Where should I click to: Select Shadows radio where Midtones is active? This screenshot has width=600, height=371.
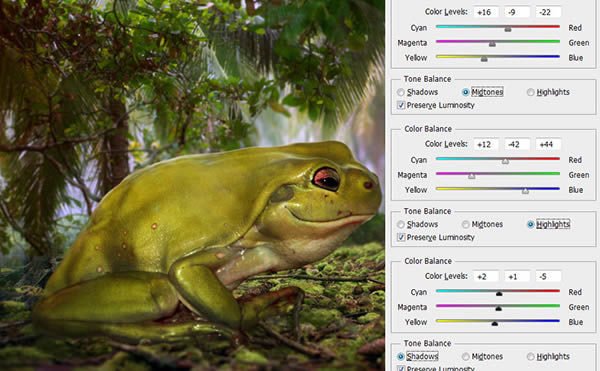[401, 92]
